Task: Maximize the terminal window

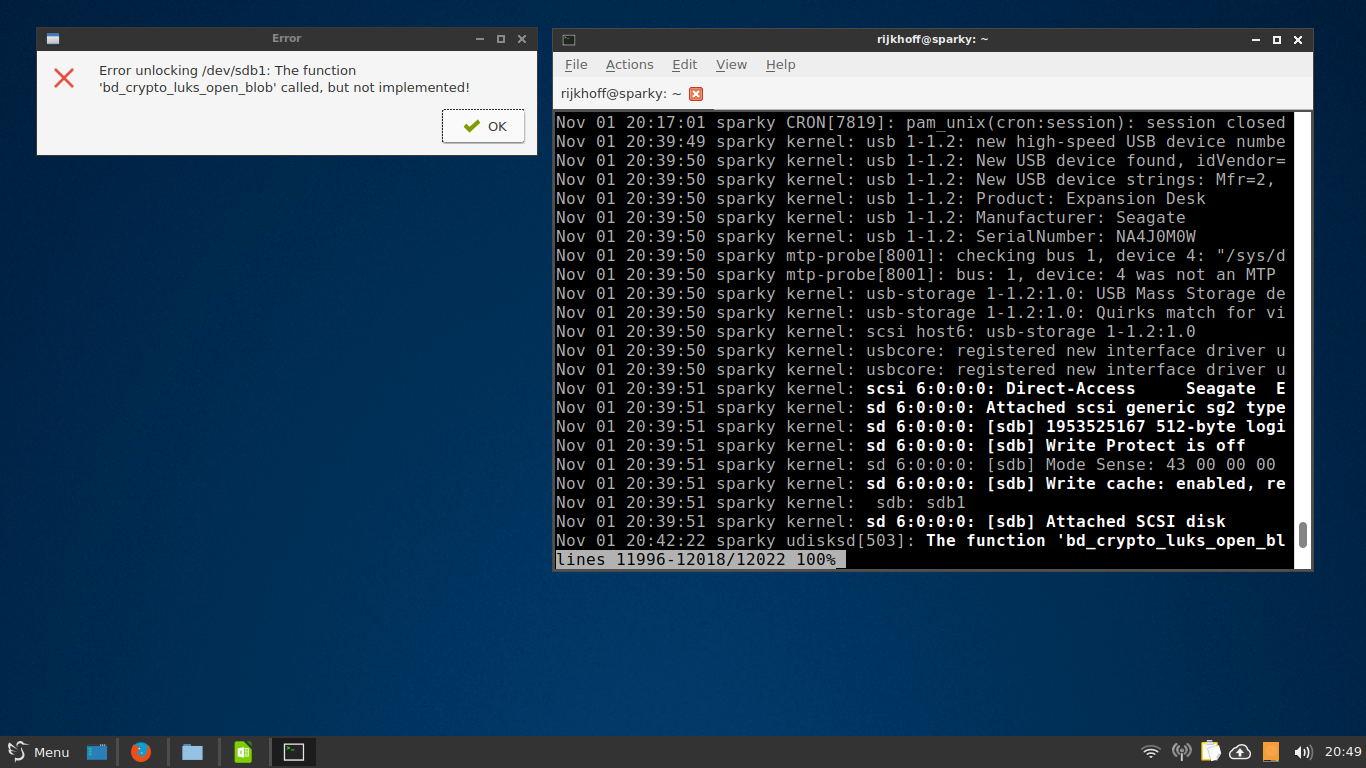Action: [1277, 39]
